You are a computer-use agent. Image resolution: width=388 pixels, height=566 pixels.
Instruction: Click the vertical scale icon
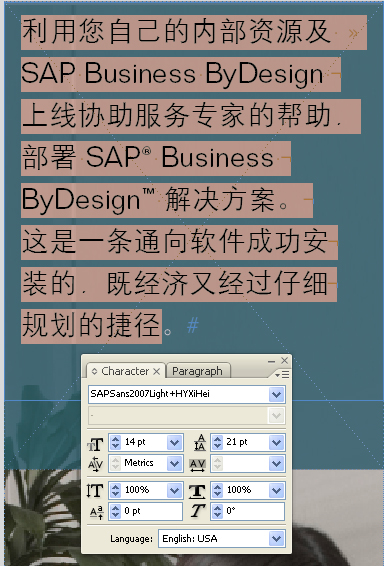(x=95, y=491)
